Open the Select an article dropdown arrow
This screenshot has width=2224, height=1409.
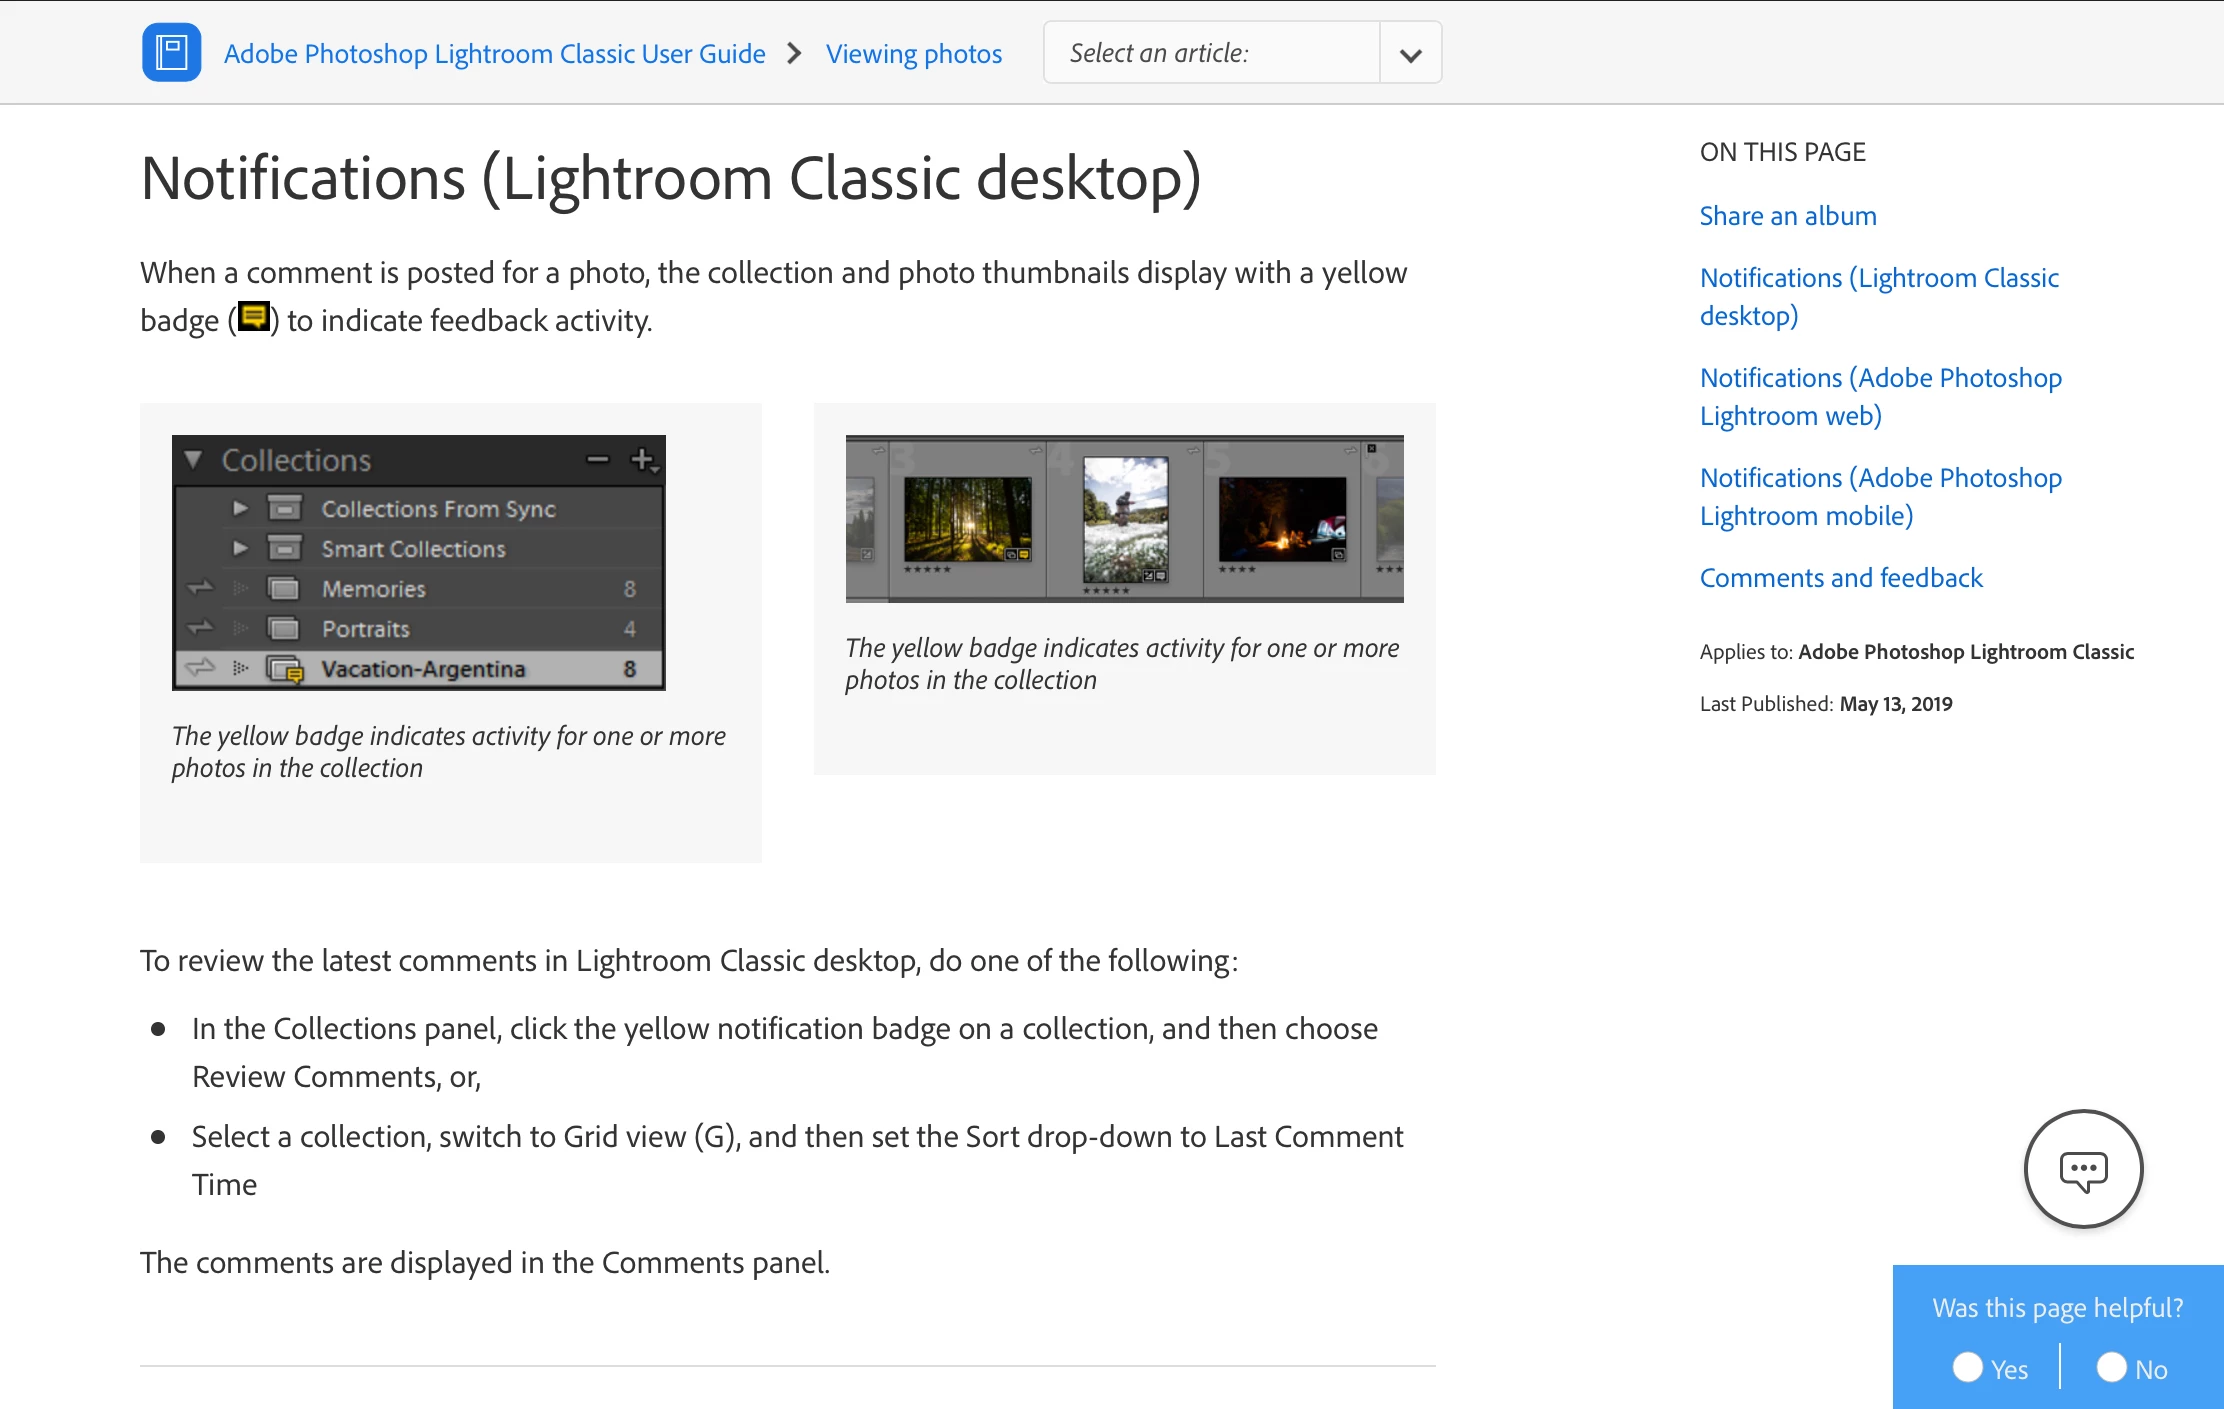(1410, 54)
